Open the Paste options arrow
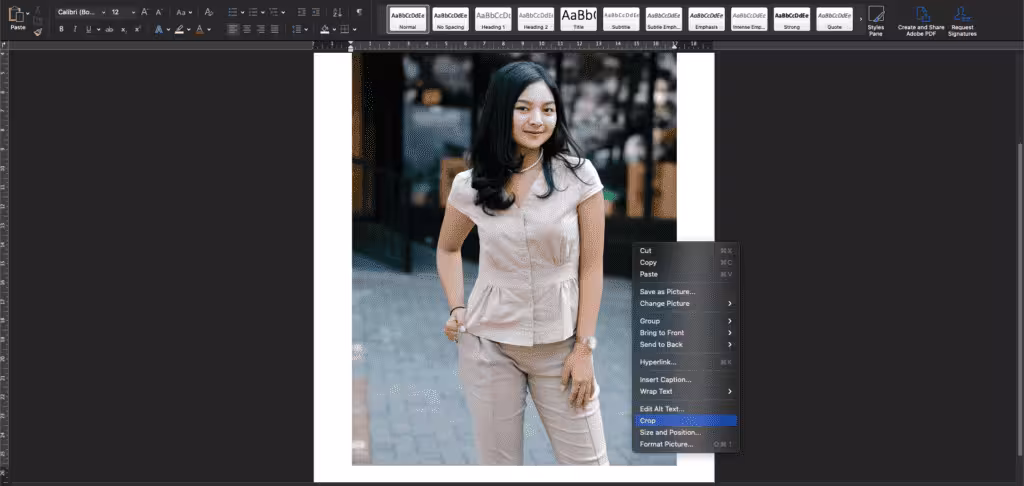Viewport: 1024px width, 486px height. (x=27, y=13)
